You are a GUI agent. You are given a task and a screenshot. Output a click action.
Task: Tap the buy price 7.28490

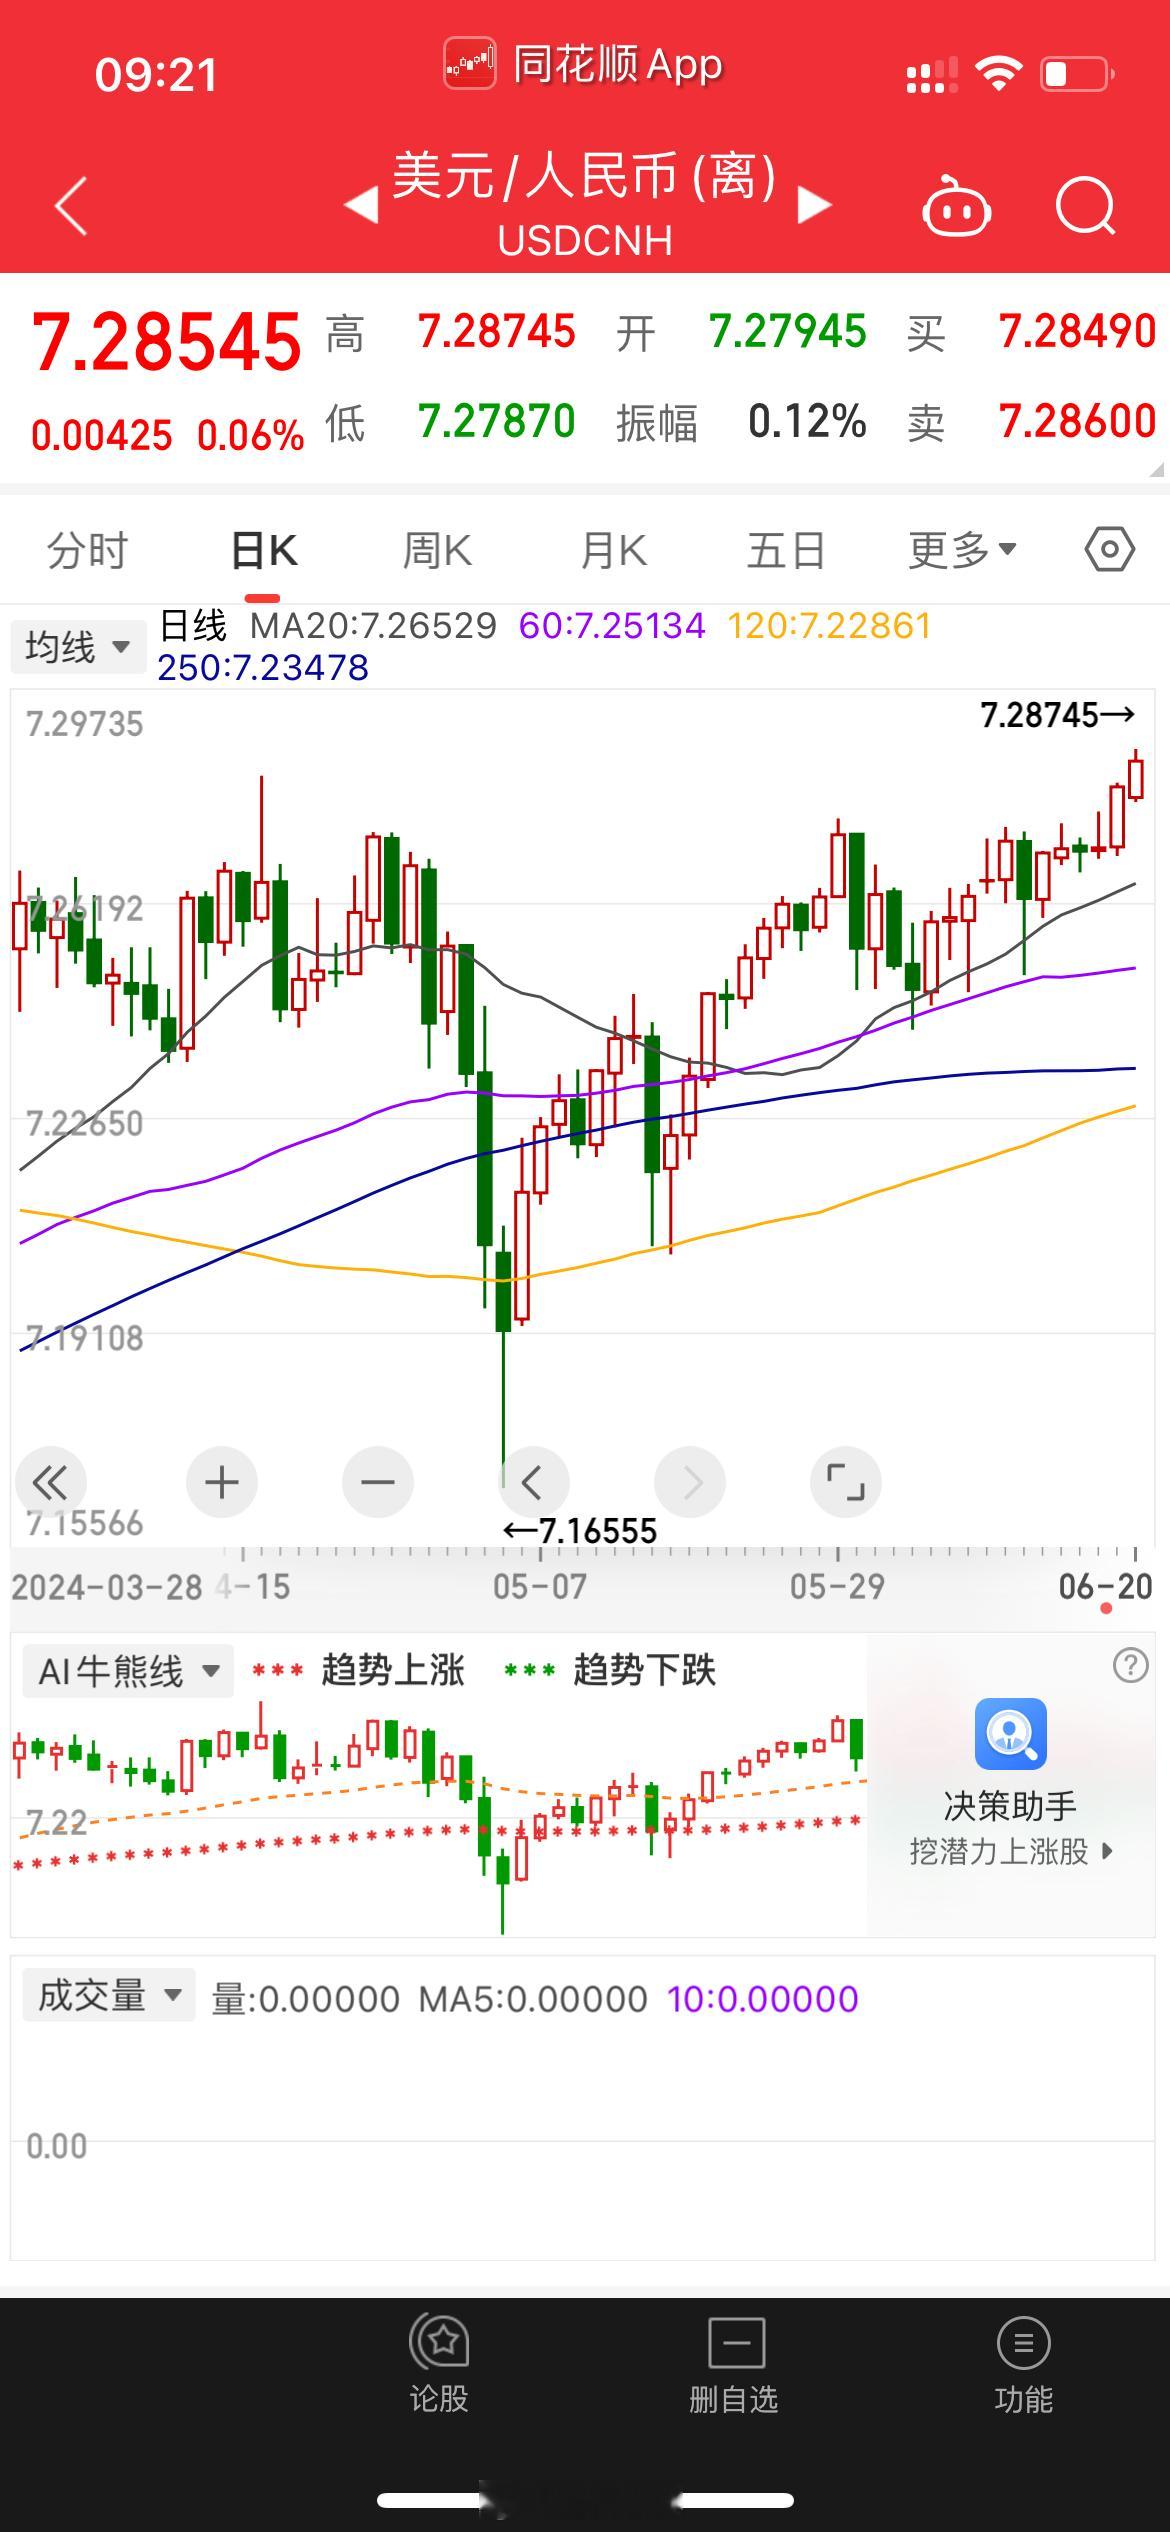tap(1078, 331)
